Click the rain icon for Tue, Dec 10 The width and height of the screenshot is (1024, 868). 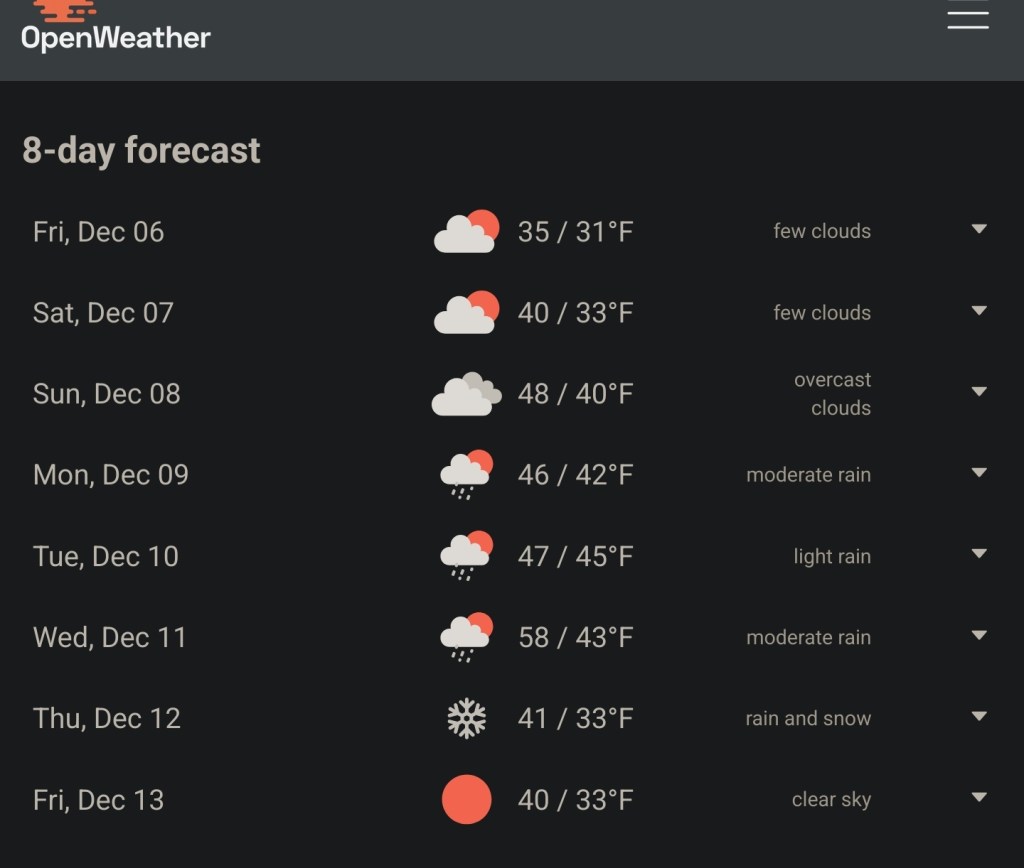coord(466,556)
